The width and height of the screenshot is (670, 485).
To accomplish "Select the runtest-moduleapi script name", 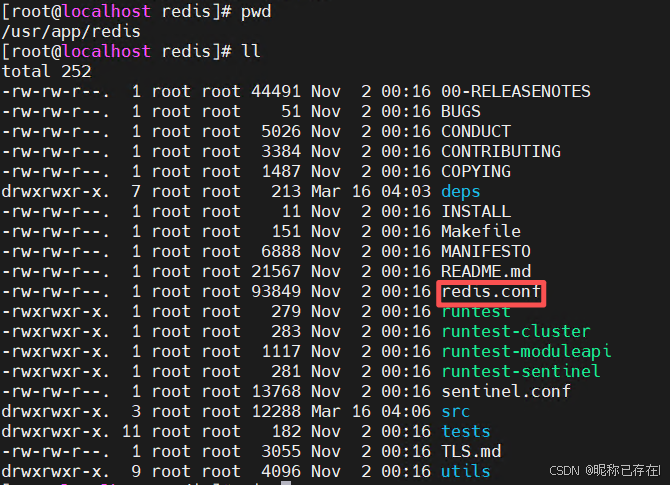I will click(x=526, y=352).
